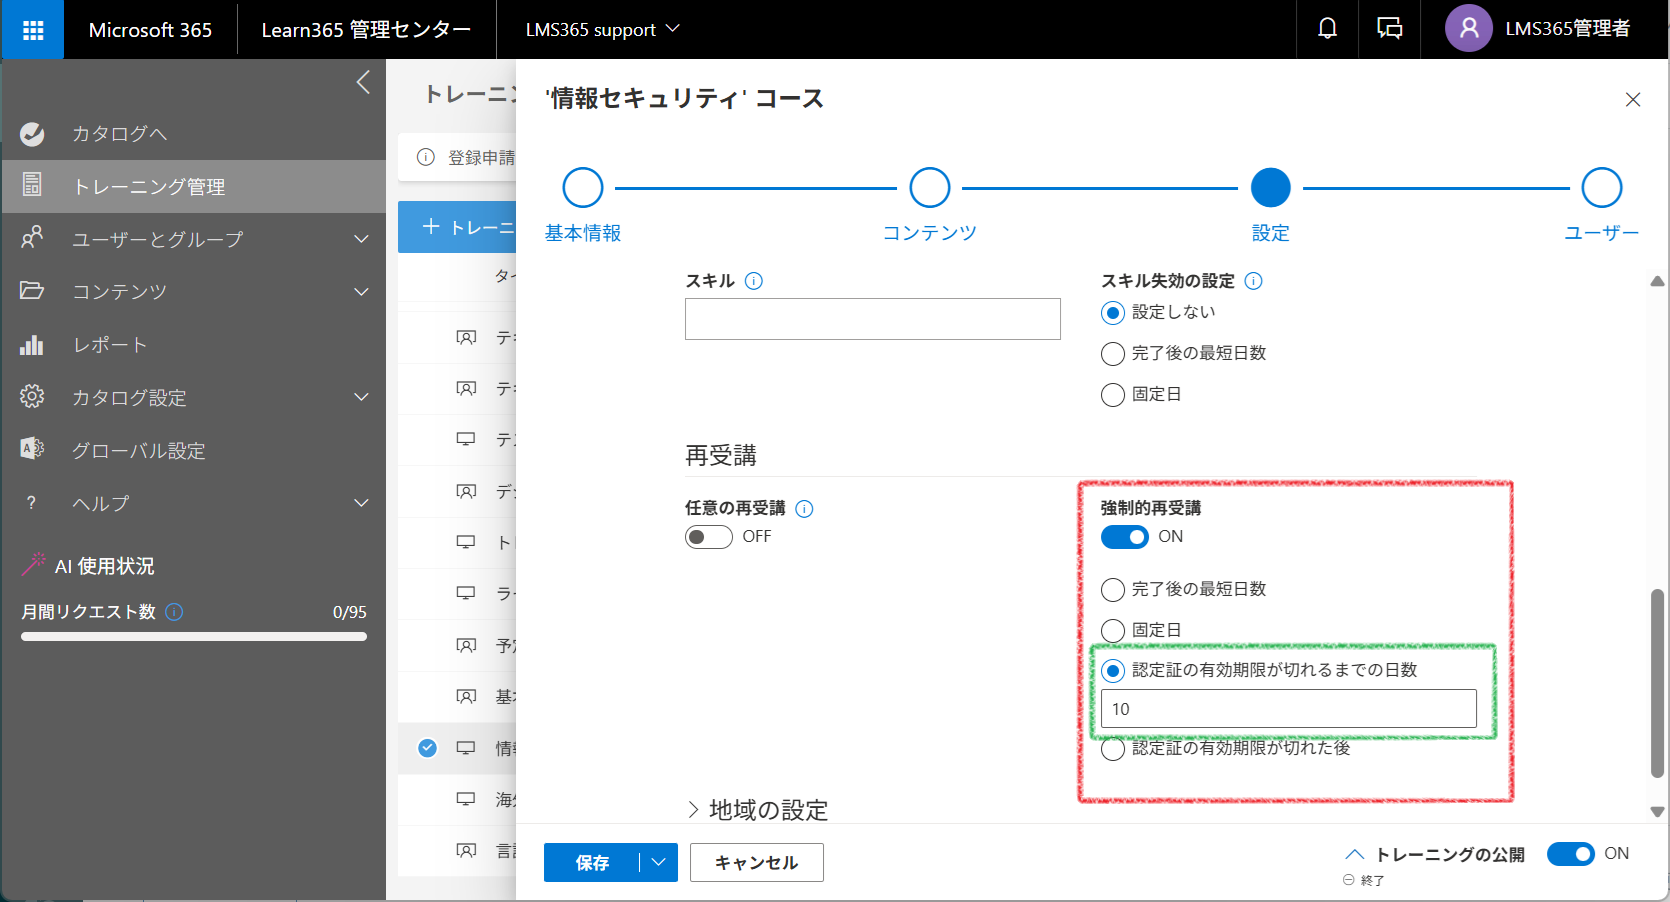Click the scrollbar up arrow
1670x902 pixels.
[1657, 282]
